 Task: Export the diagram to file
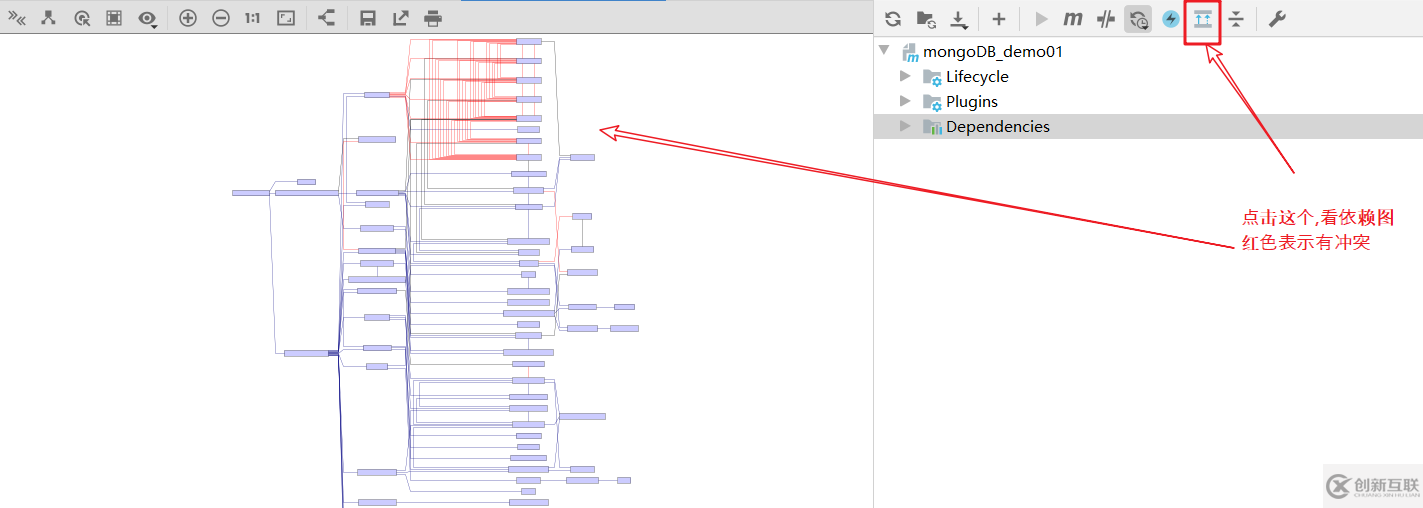pyautogui.click(x=400, y=18)
